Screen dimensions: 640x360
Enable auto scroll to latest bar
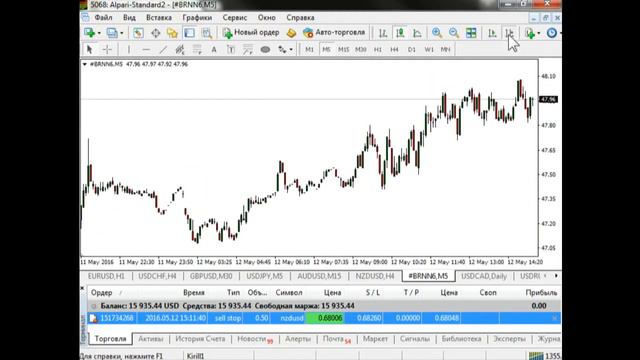[492, 33]
